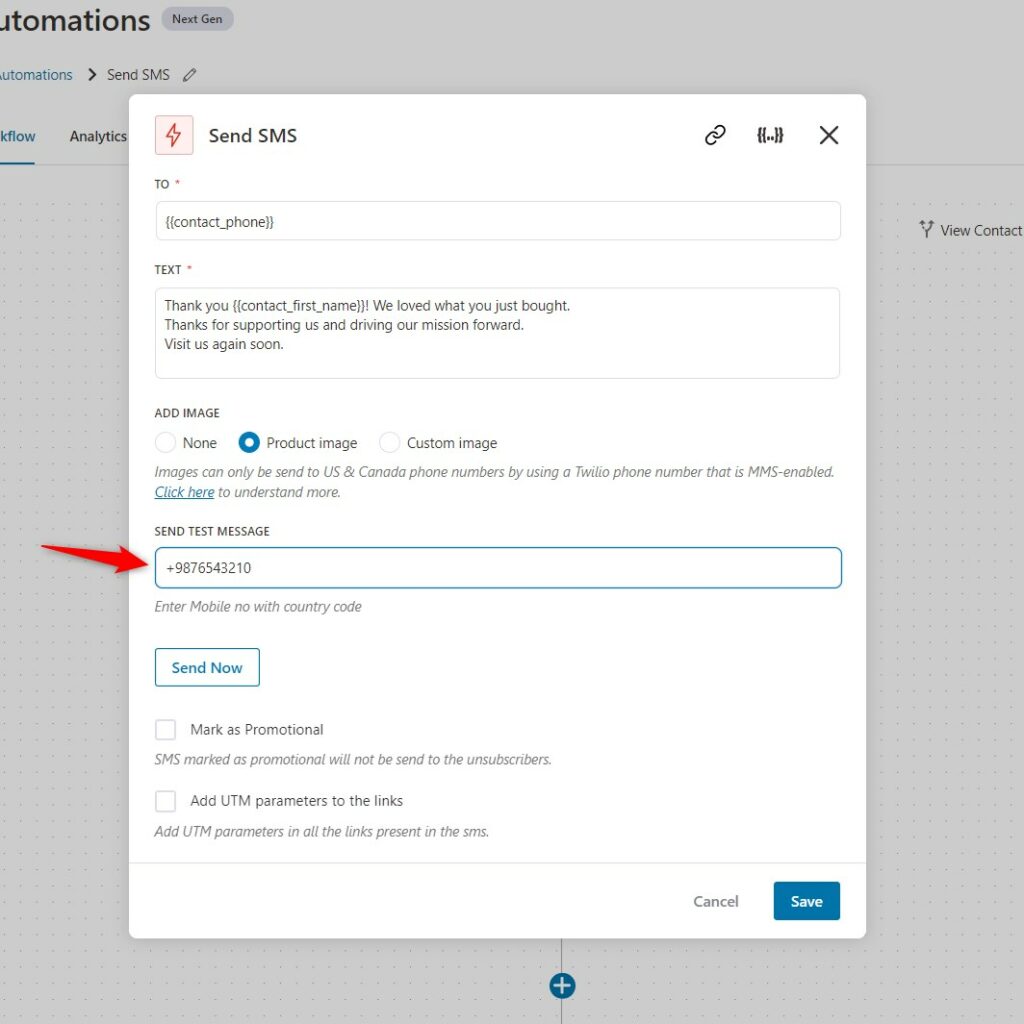The width and height of the screenshot is (1024, 1024).
Task: Enable the Mark as Promotional checkbox
Action: point(165,729)
